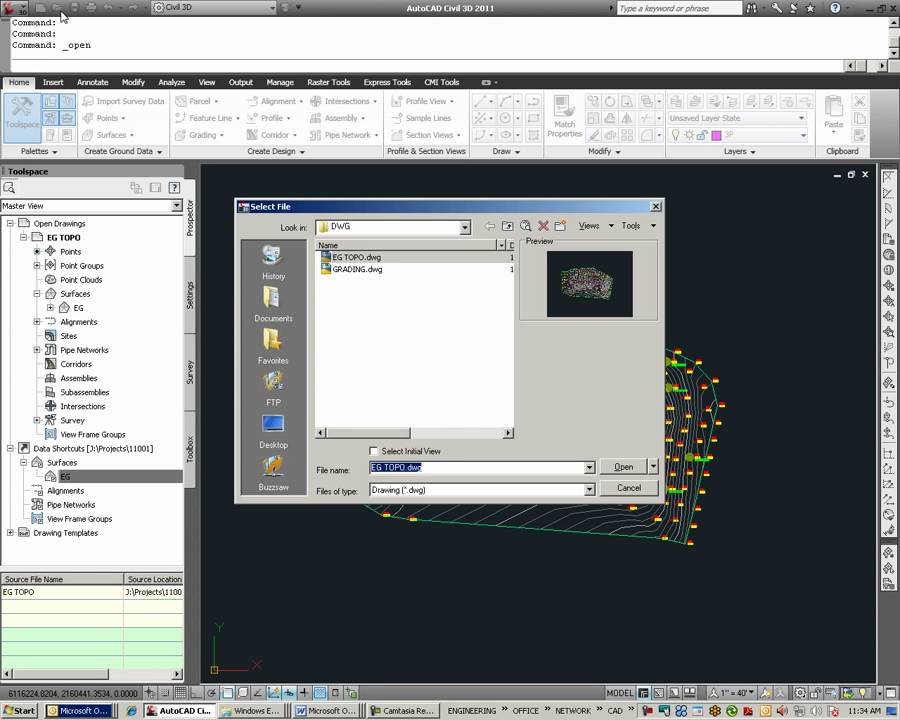
Task: Open Civil 3D workspace dropdown
Action: pos(272,7)
